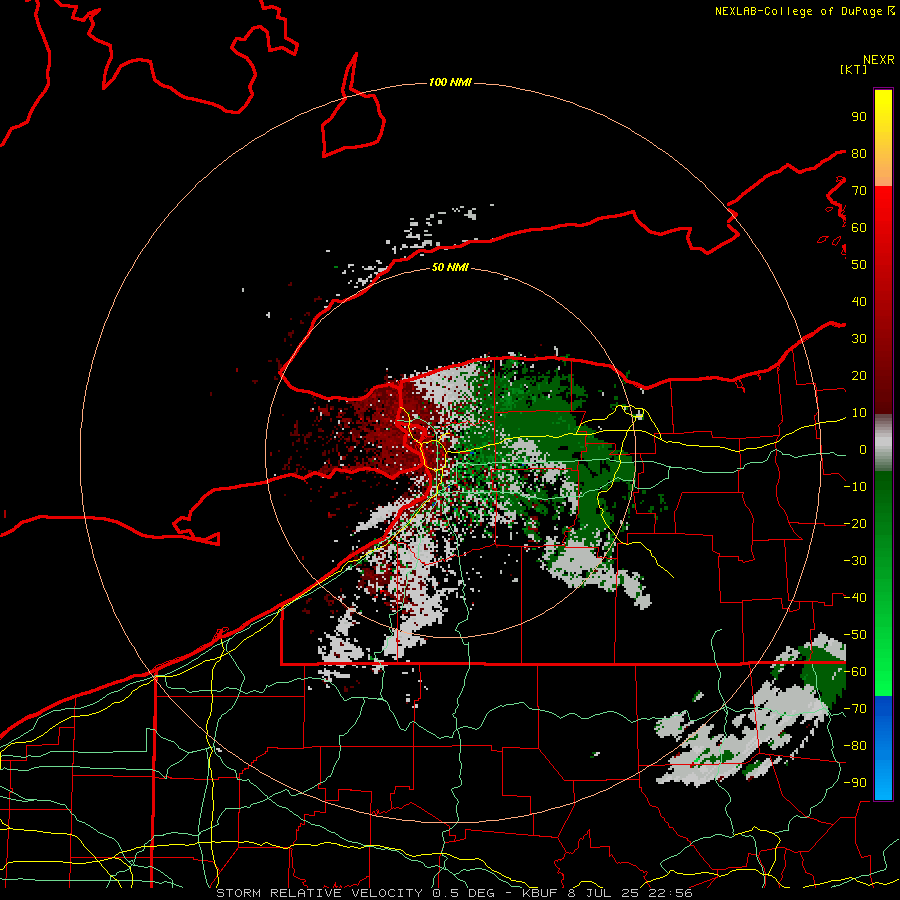Click the -60 value on the velocity scale

[x=855, y=672]
